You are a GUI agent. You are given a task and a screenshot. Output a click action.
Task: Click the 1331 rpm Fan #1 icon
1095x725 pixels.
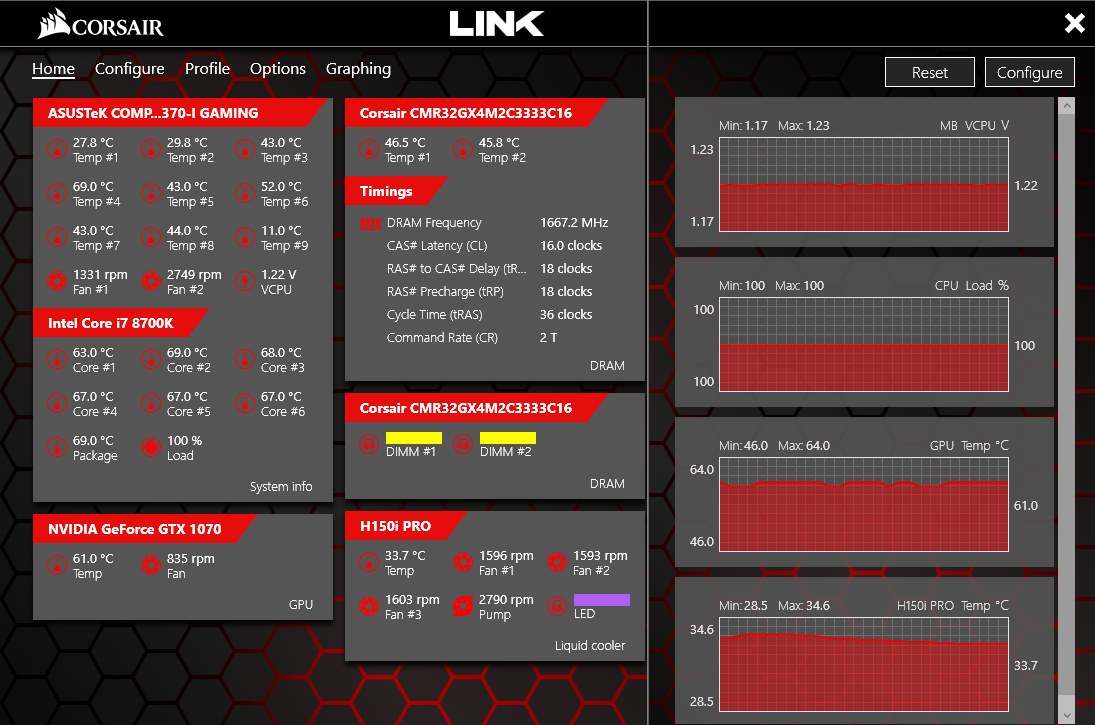tap(57, 281)
